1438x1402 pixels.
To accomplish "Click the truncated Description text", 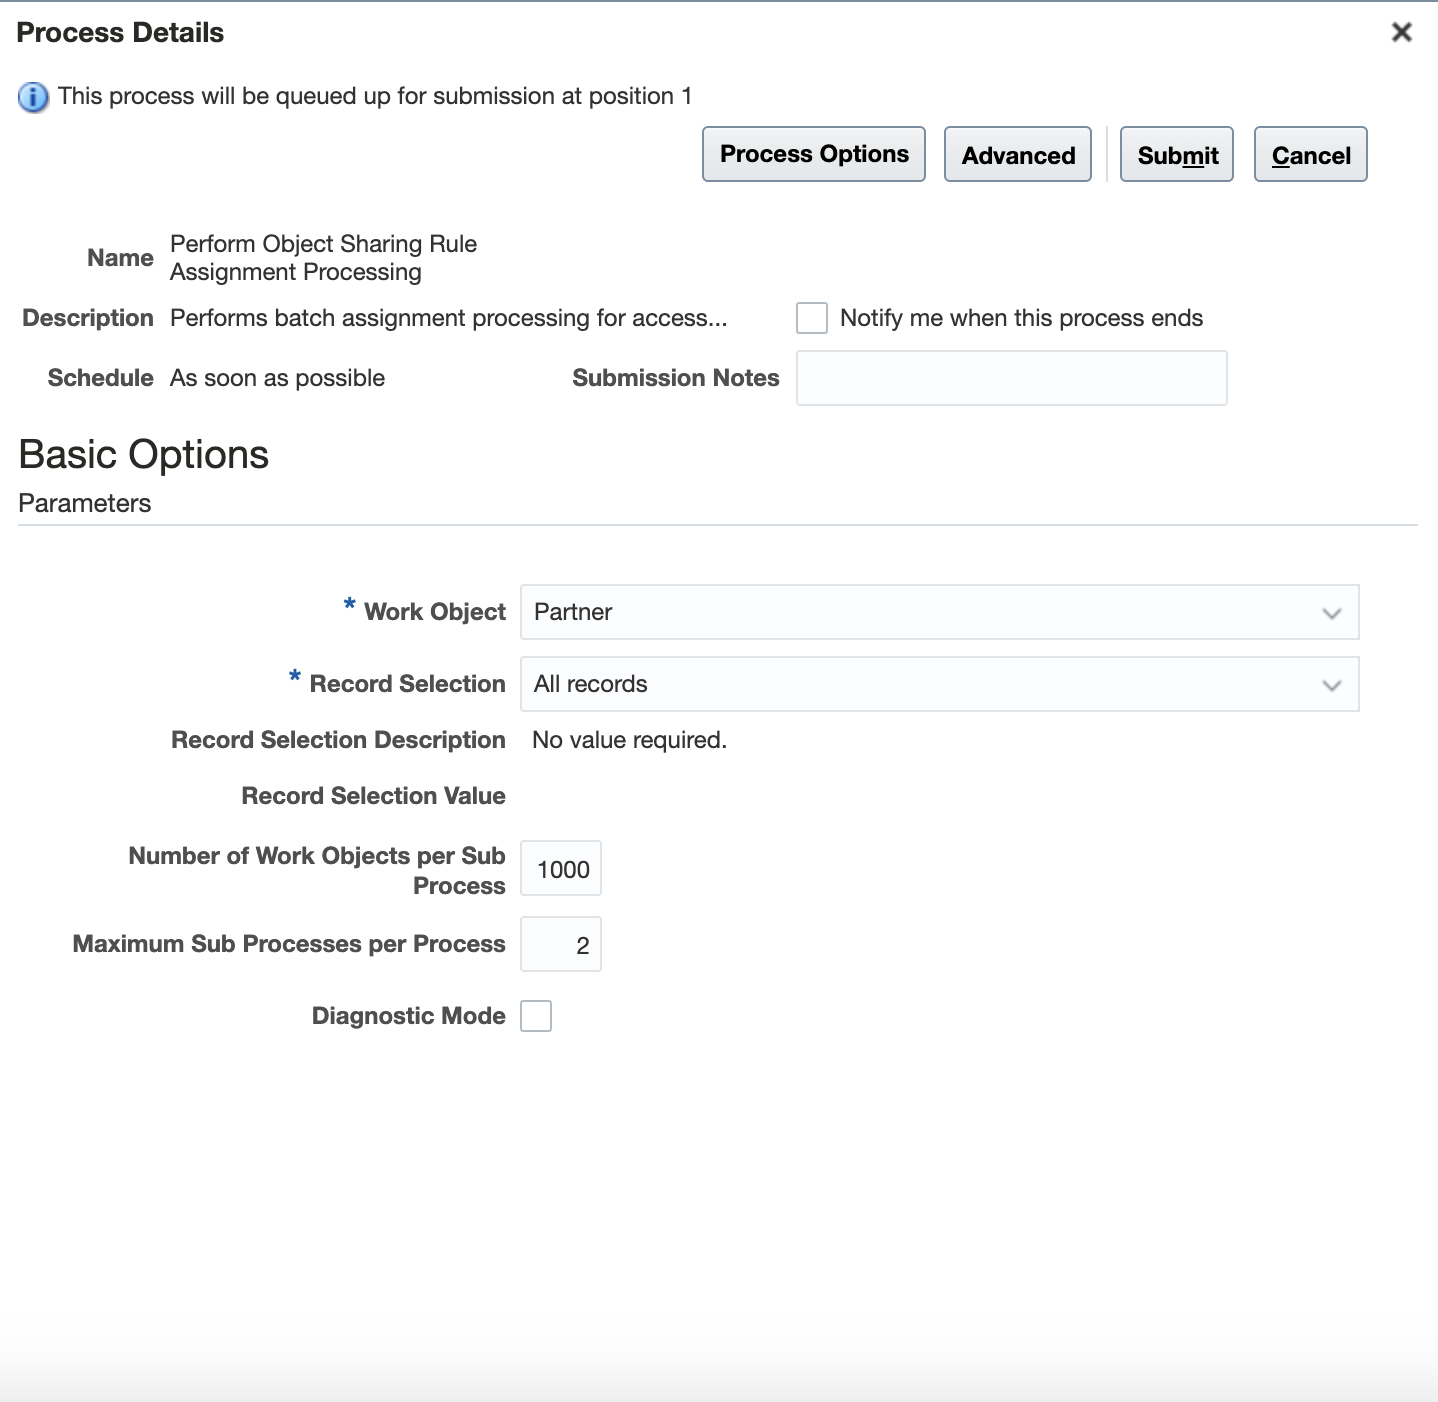I will pos(448,318).
